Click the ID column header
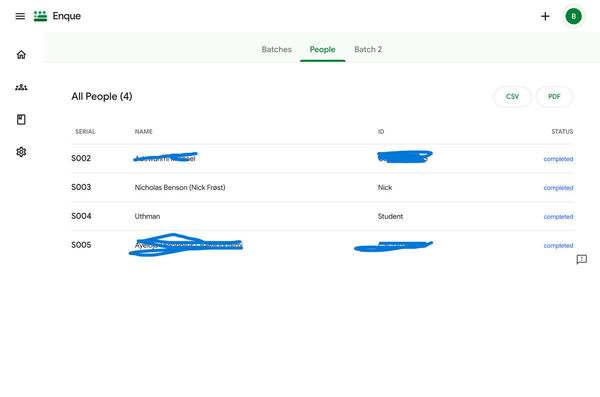The width and height of the screenshot is (600, 397). point(381,132)
